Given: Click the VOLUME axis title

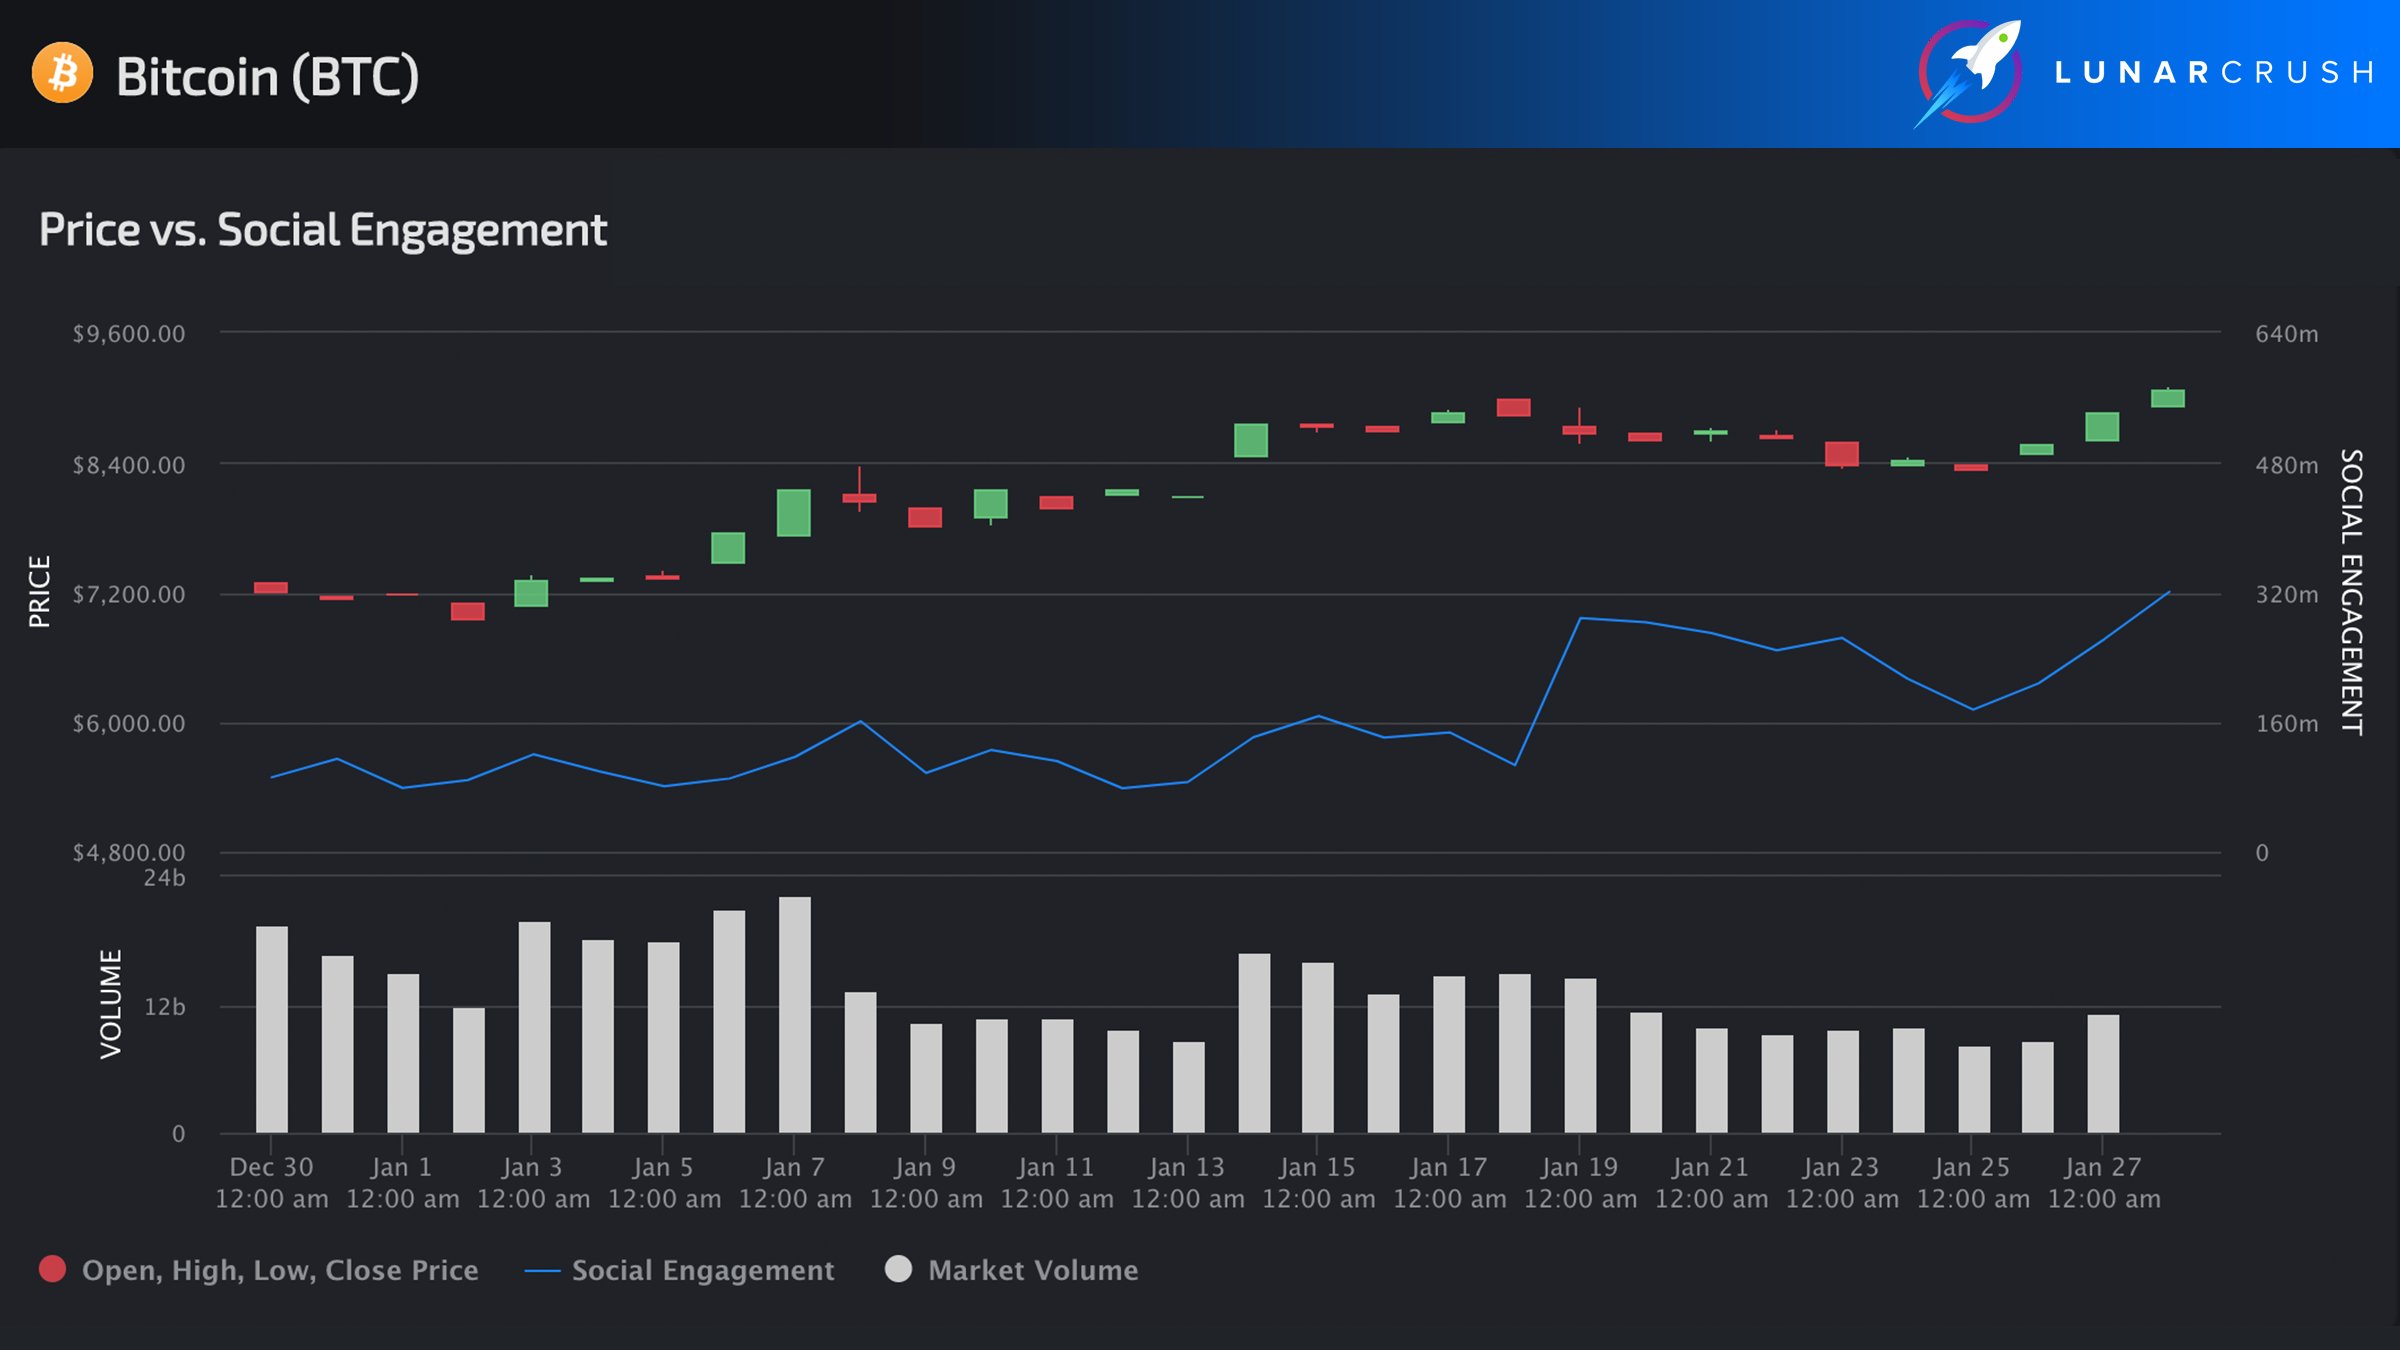Looking at the screenshot, I should 111,1004.
